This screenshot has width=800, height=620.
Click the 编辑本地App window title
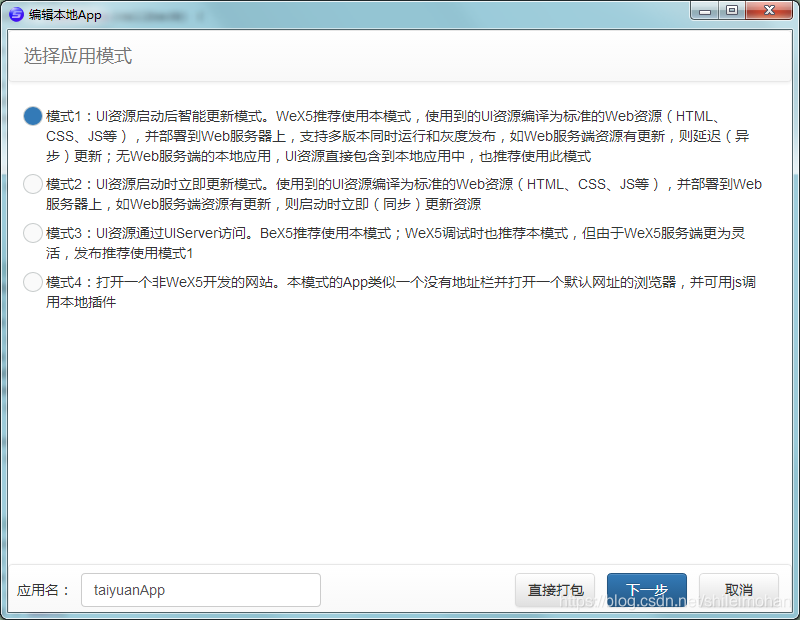65,15
